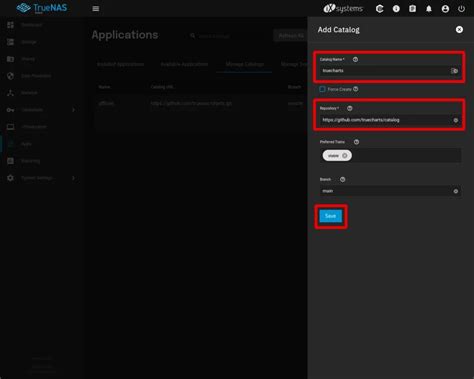The width and height of the screenshot is (474, 379).
Task: Enable the Force Create checkbox
Action: pyautogui.click(x=322, y=89)
